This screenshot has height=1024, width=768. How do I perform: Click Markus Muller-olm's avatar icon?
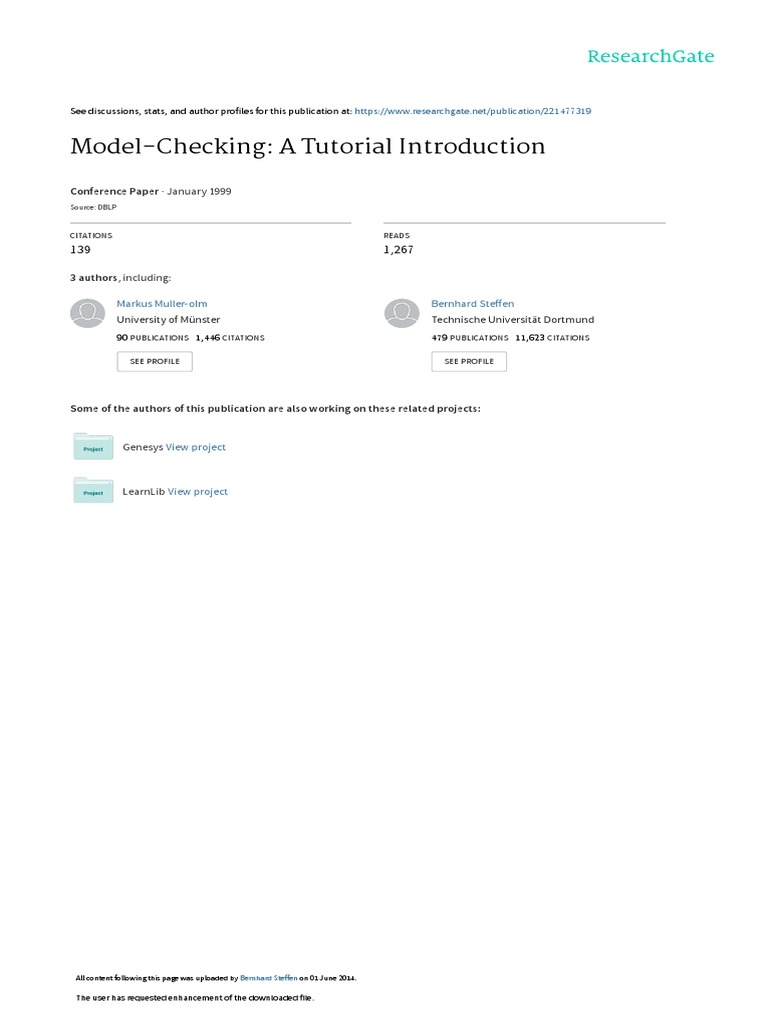click(x=88, y=313)
